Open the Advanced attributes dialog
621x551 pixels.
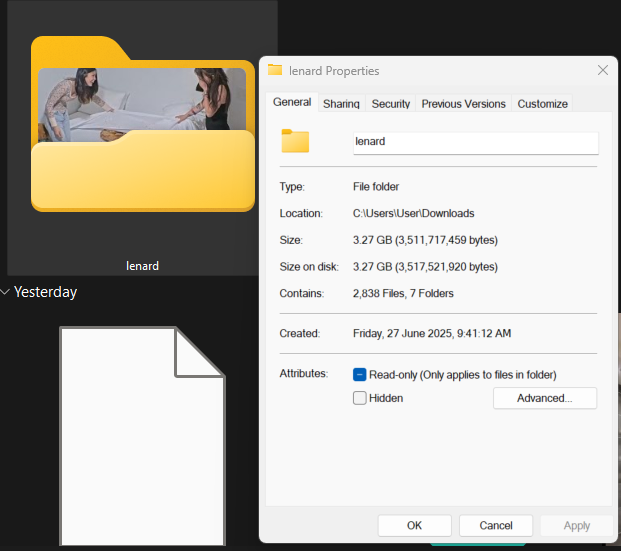545,398
